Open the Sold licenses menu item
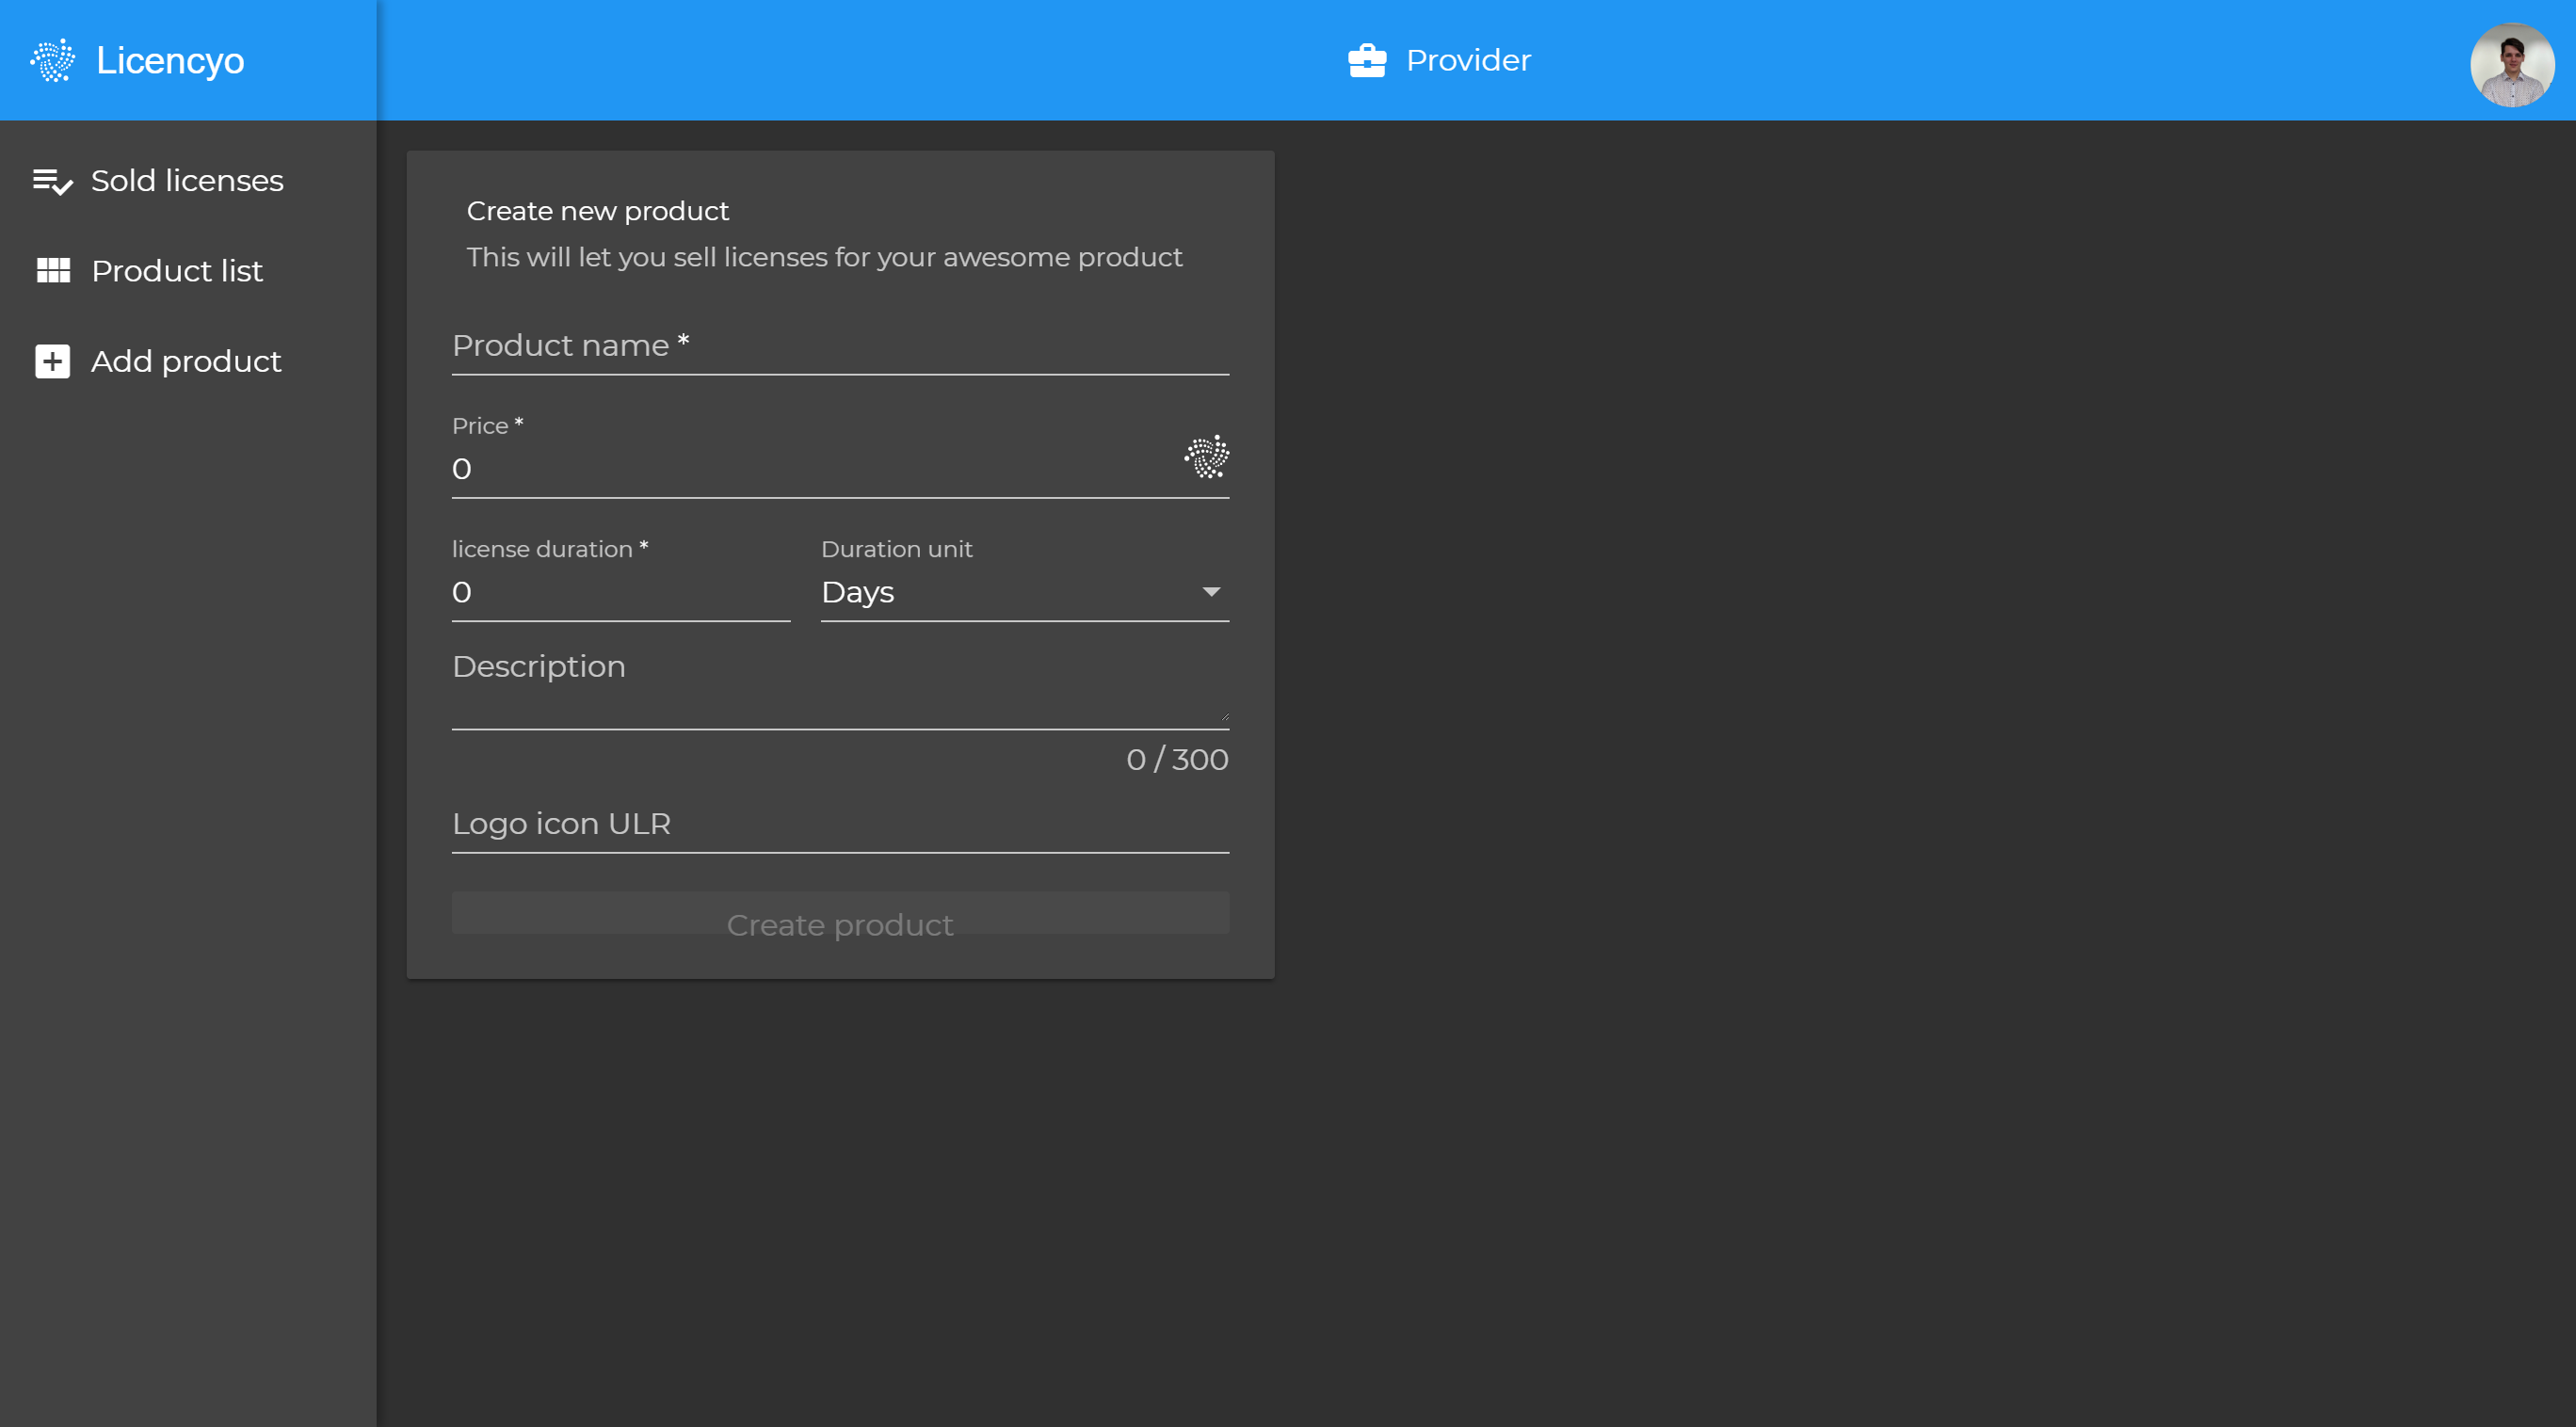Image resolution: width=2576 pixels, height=1427 pixels. (x=187, y=181)
